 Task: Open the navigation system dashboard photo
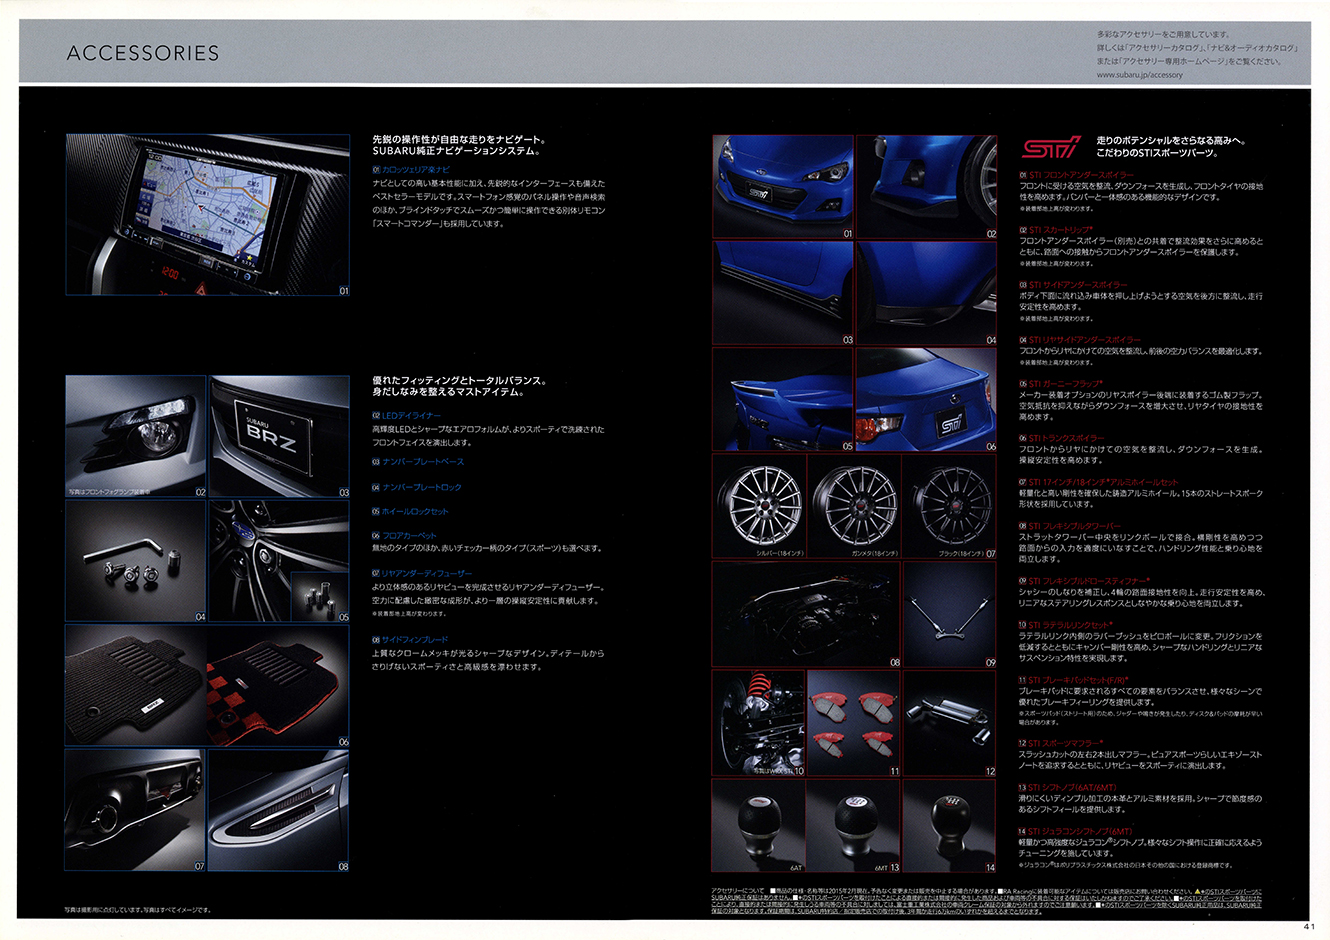[208, 215]
